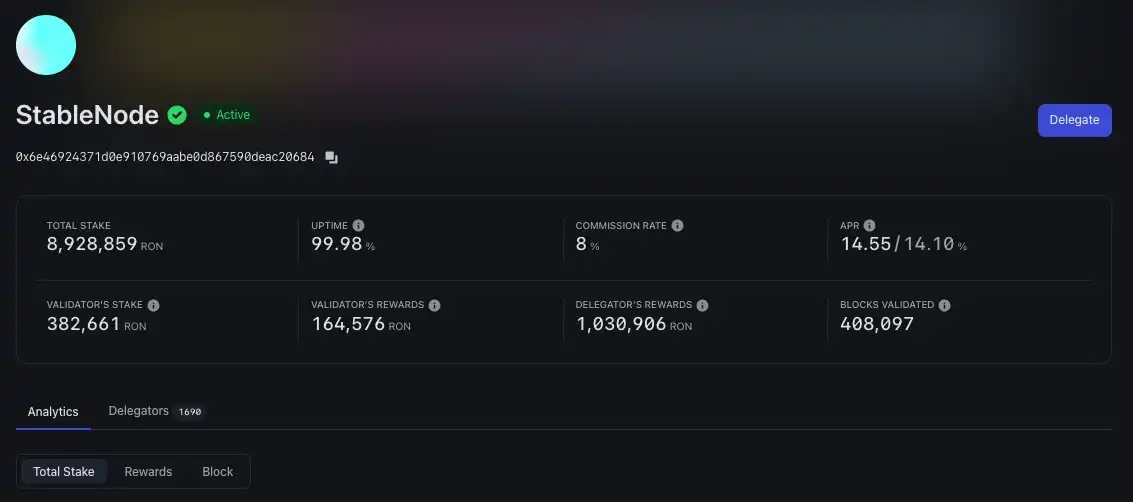Viewport: 1133px width, 502px height.
Task: Click the green verified checkmark badge
Action: click(177, 115)
